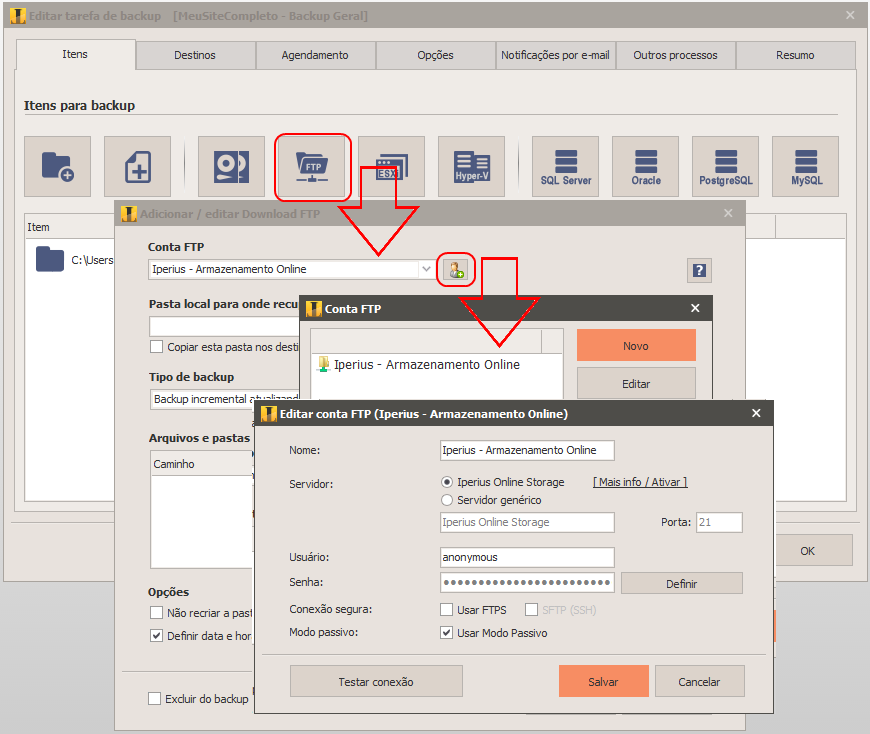Select the C:\Users folder item

tap(74, 260)
